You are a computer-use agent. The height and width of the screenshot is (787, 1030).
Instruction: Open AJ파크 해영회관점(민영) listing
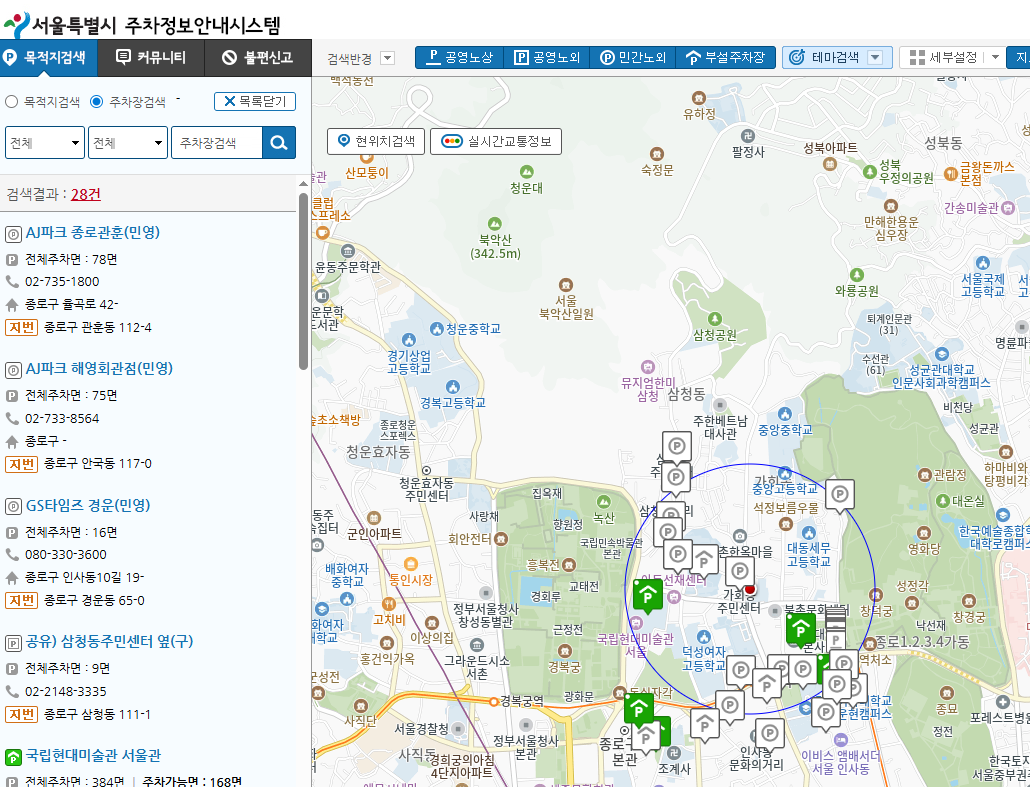coord(99,369)
